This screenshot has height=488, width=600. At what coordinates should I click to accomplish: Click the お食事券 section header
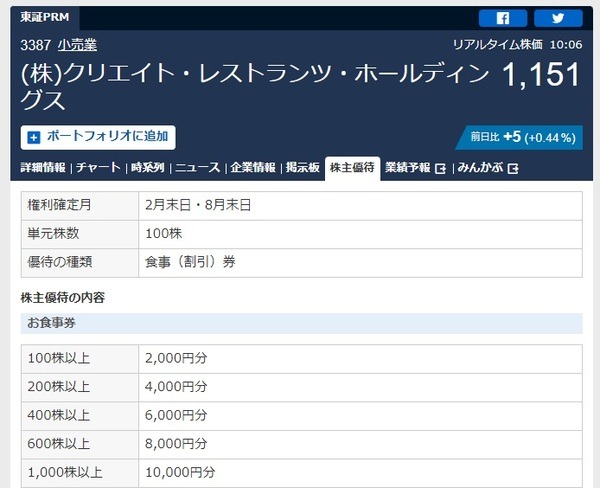tap(302, 323)
